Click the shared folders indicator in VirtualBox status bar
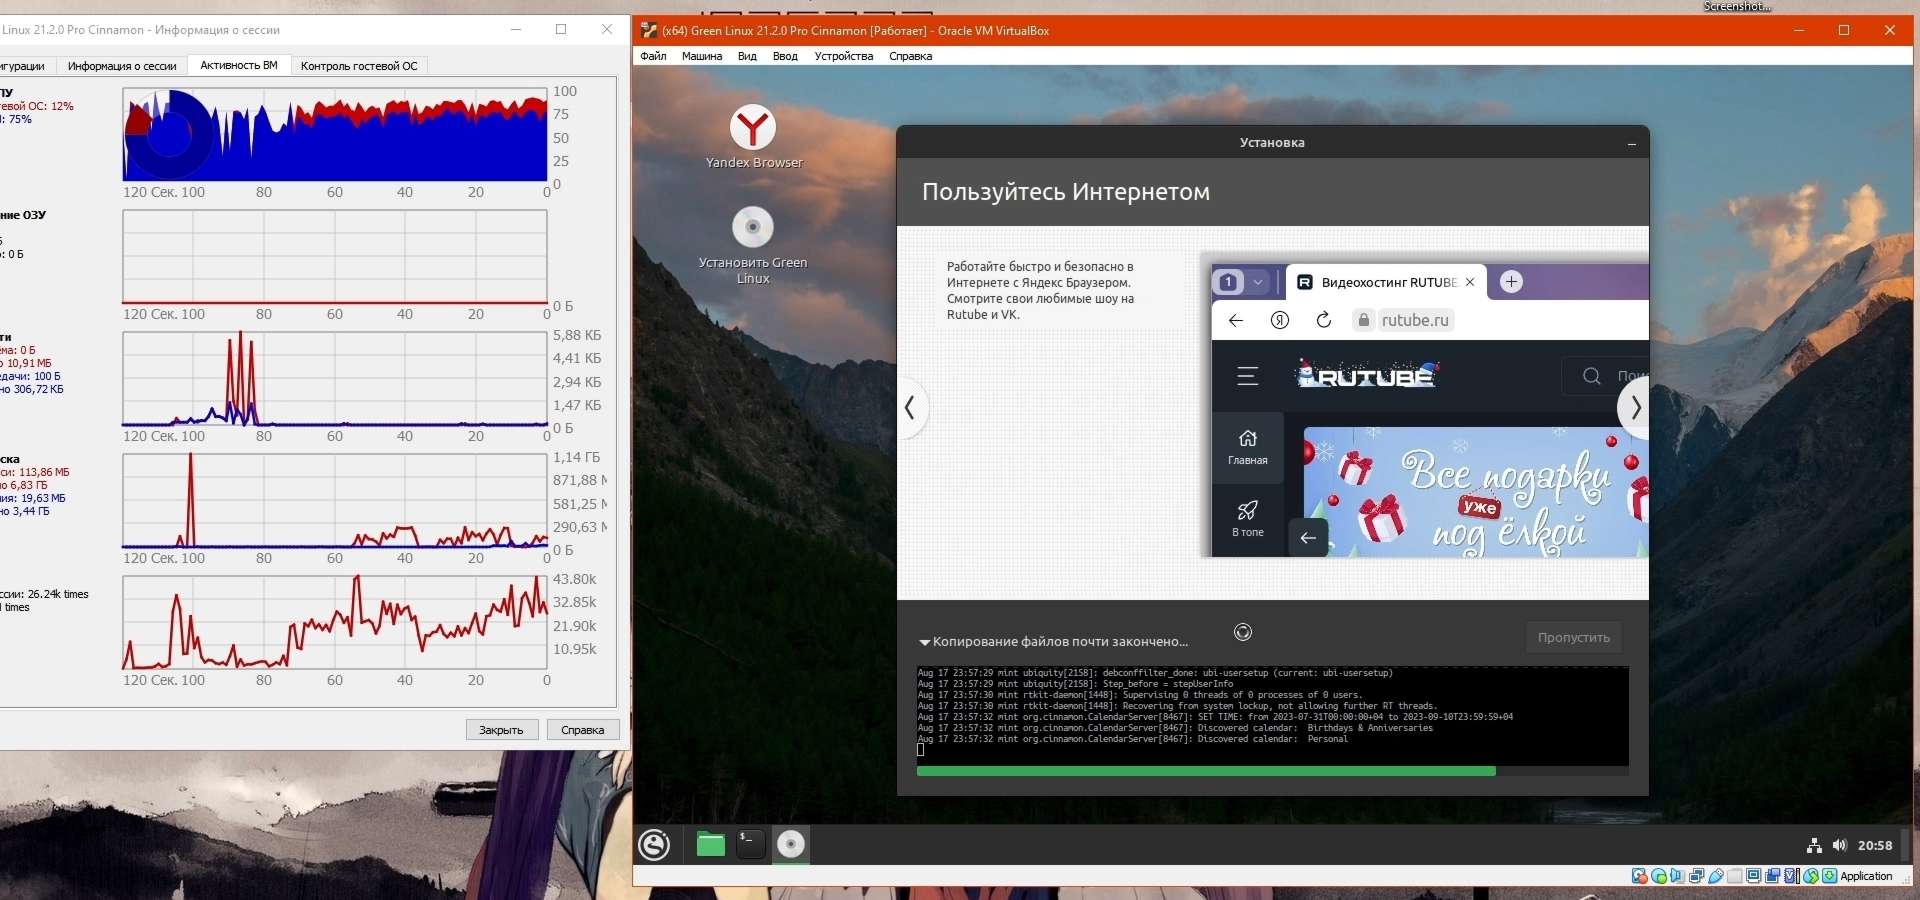 (1735, 877)
